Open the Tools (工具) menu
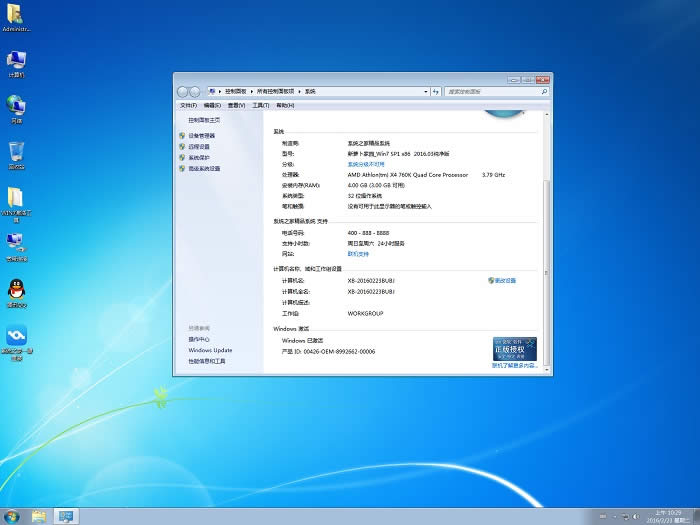 click(260, 105)
